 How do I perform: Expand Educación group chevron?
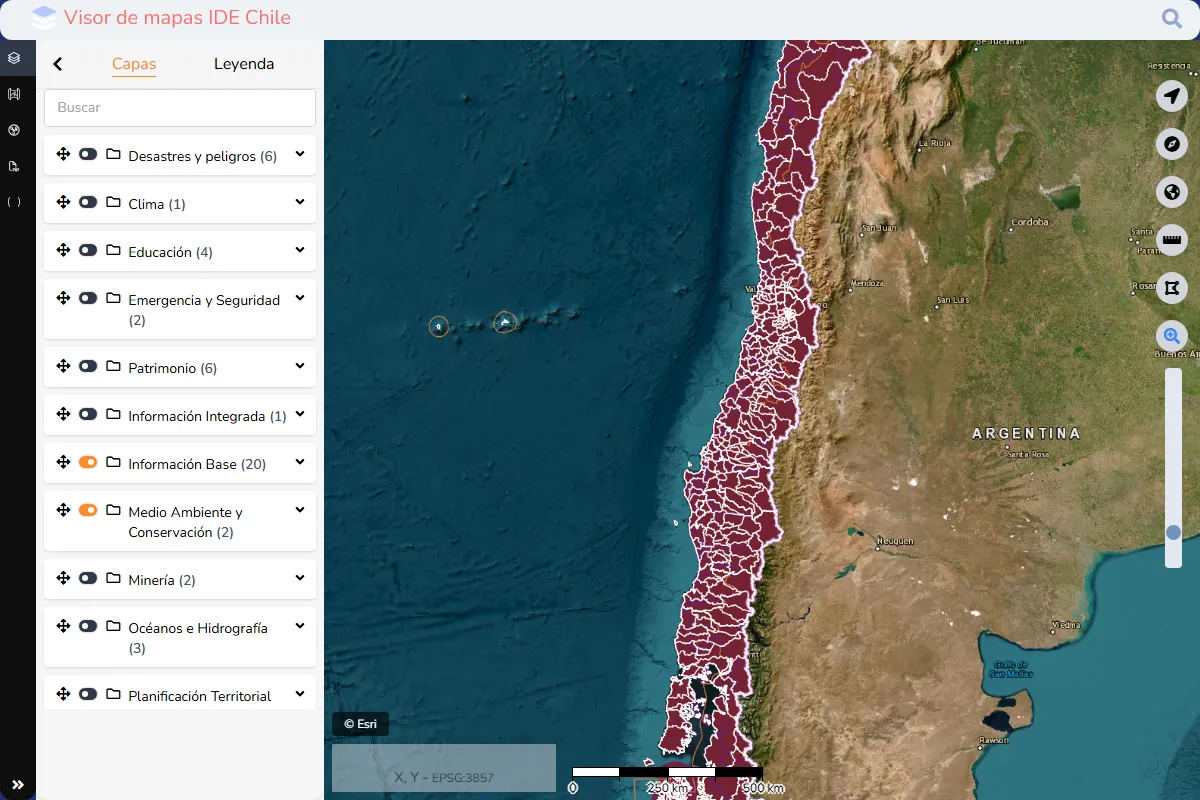[x=300, y=250]
